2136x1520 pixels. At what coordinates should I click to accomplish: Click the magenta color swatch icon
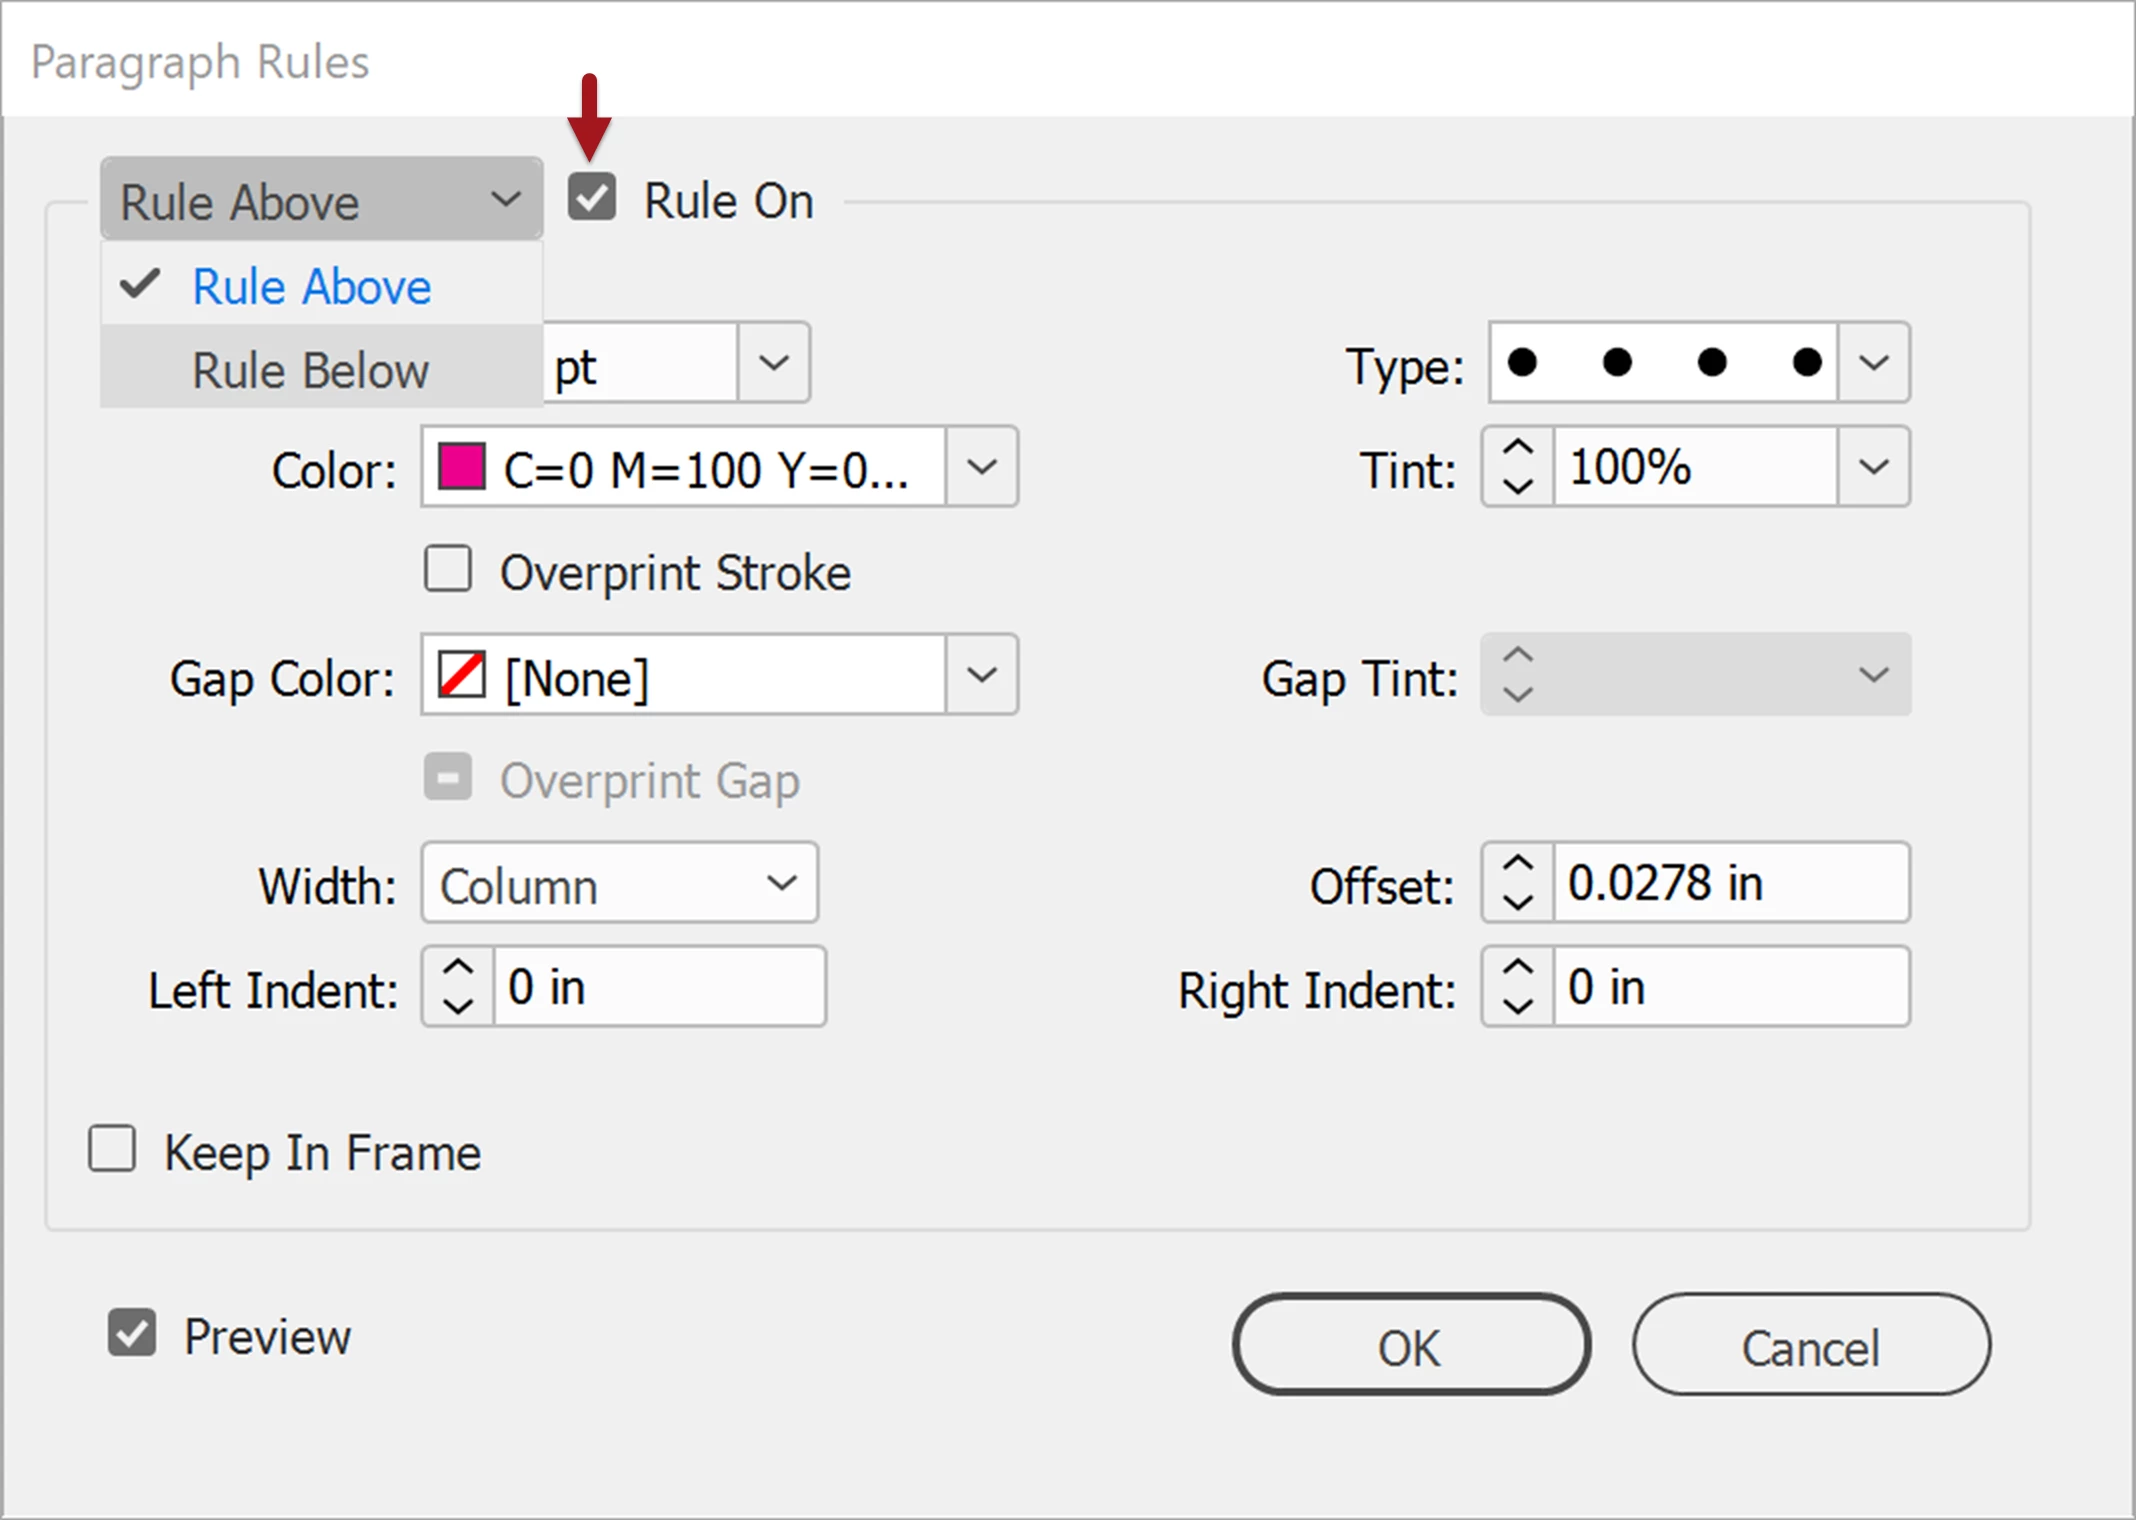pos(462,467)
